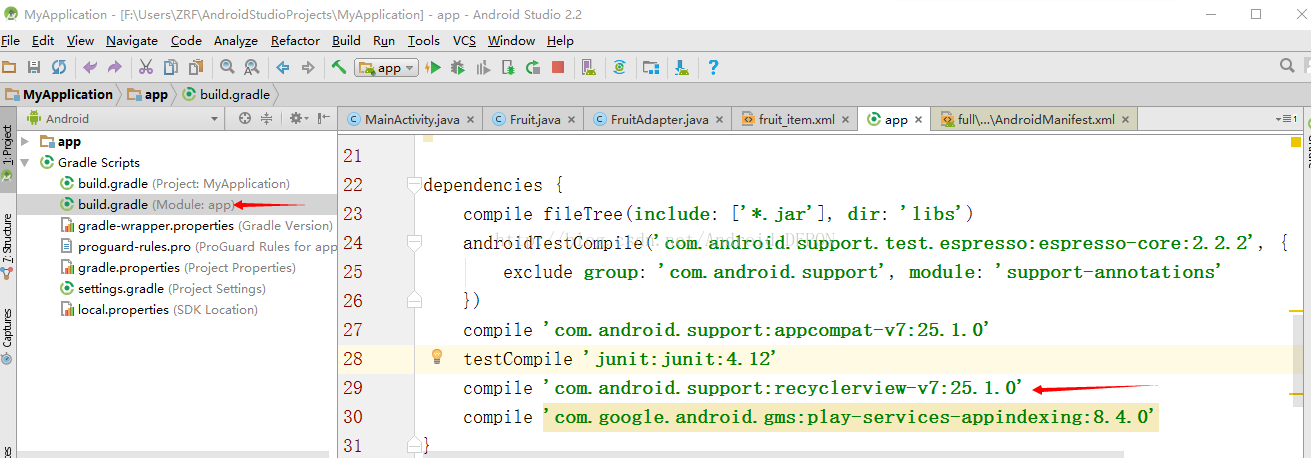The width and height of the screenshot is (1311, 458).
Task: Select build.gradle (Module: app) file
Action: 148,205
